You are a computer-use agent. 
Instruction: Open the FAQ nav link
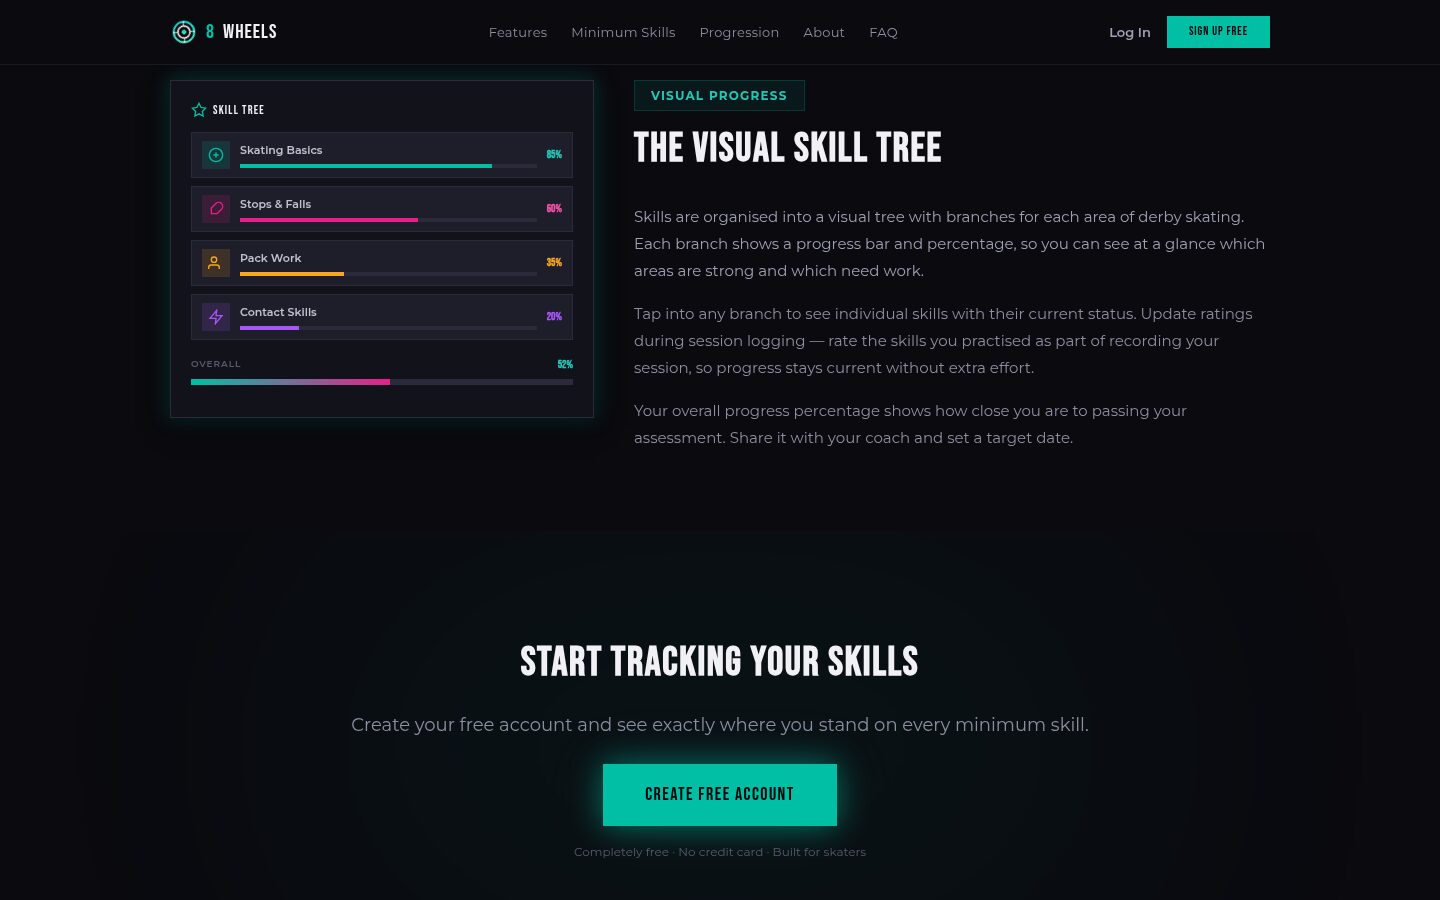(883, 32)
